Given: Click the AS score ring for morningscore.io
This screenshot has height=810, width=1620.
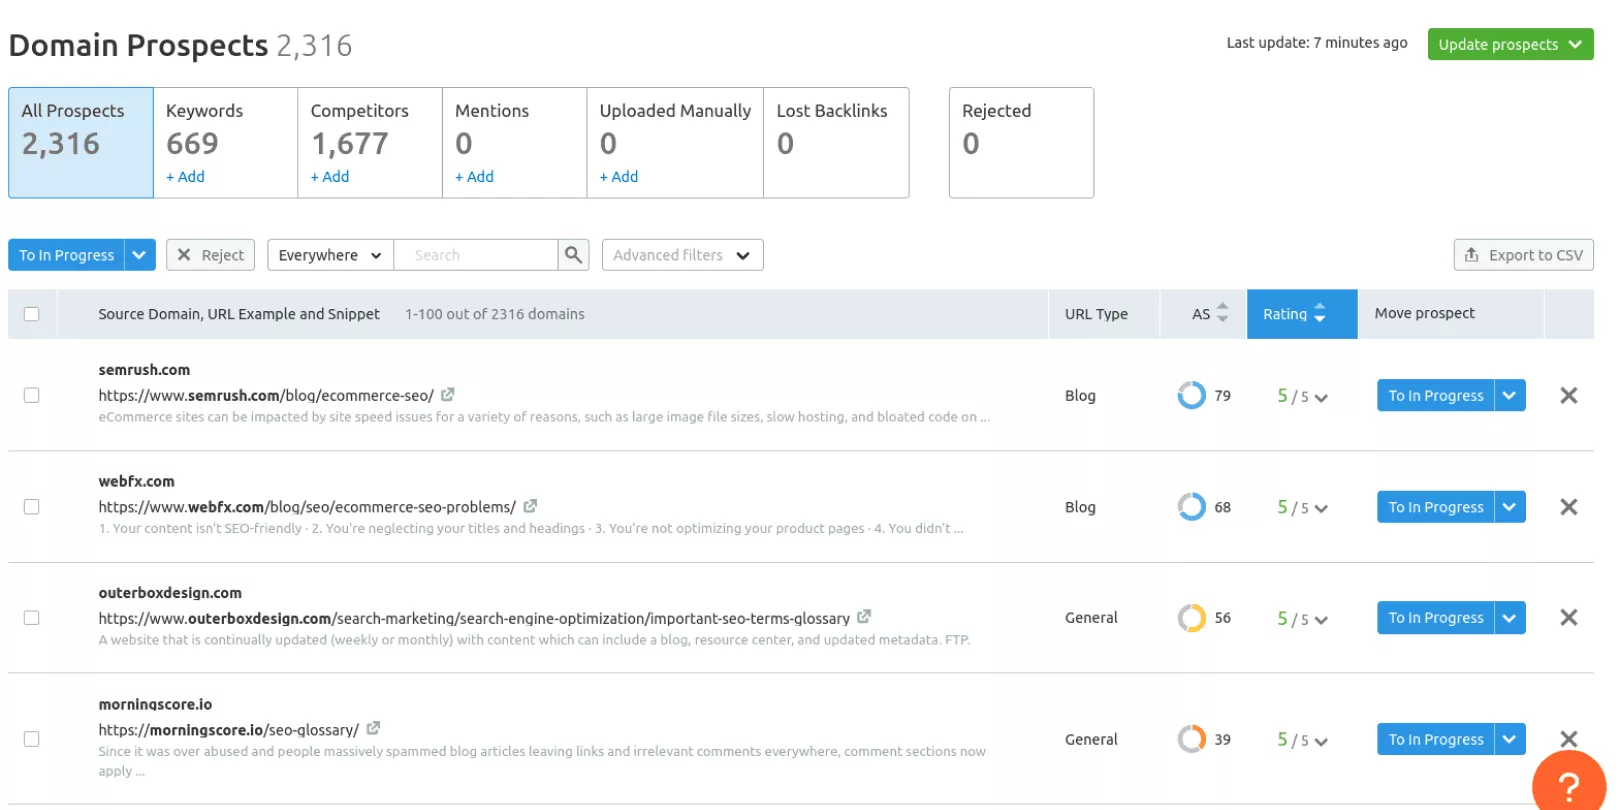Looking at the screenshot, I should (x=1191, y=739).
